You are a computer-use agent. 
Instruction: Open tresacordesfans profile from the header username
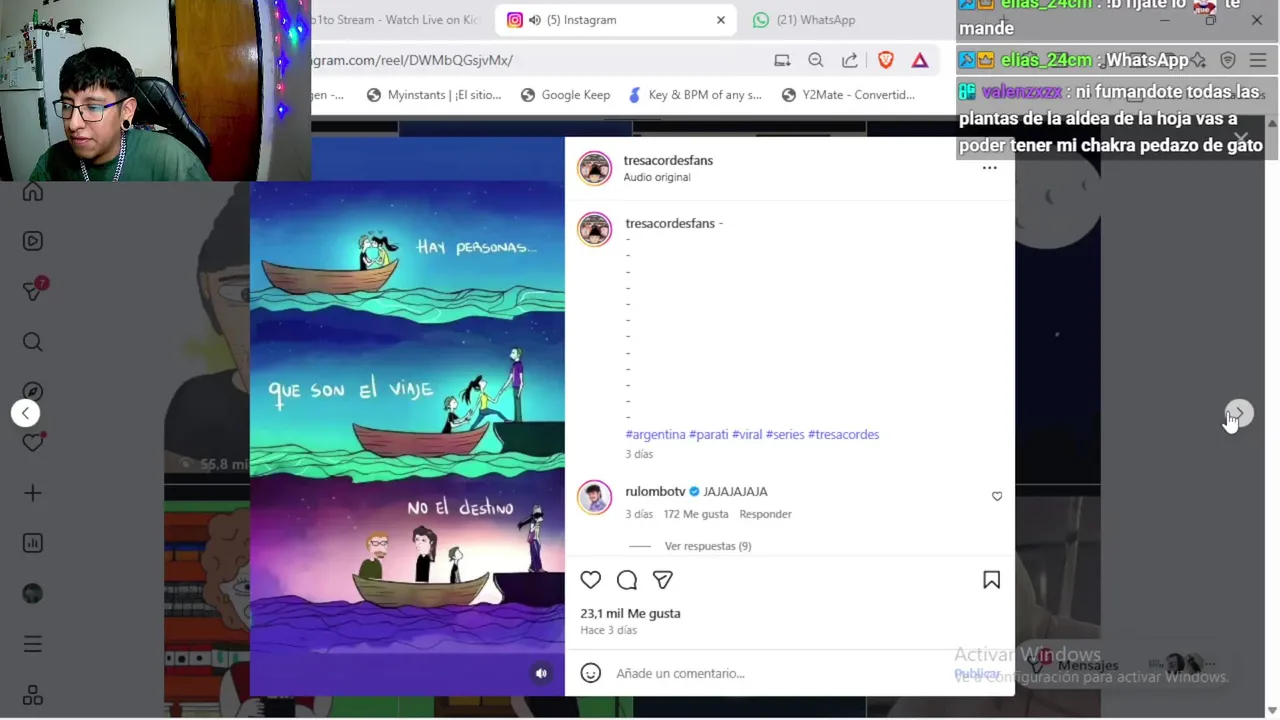[x=668, y=160]
